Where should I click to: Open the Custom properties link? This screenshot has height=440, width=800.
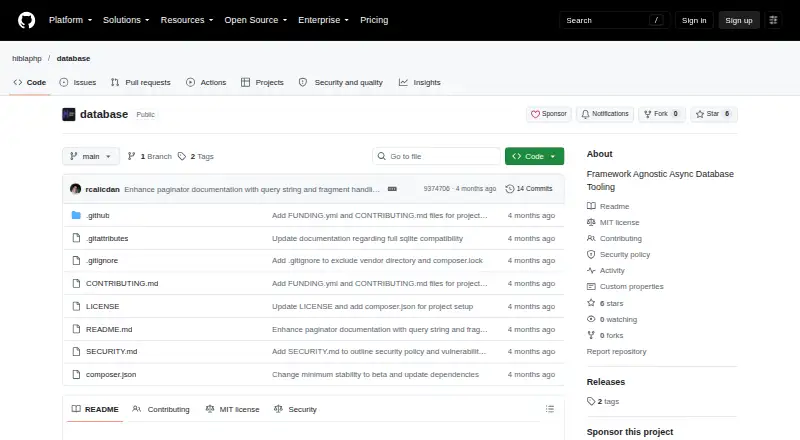click(632, 286)
